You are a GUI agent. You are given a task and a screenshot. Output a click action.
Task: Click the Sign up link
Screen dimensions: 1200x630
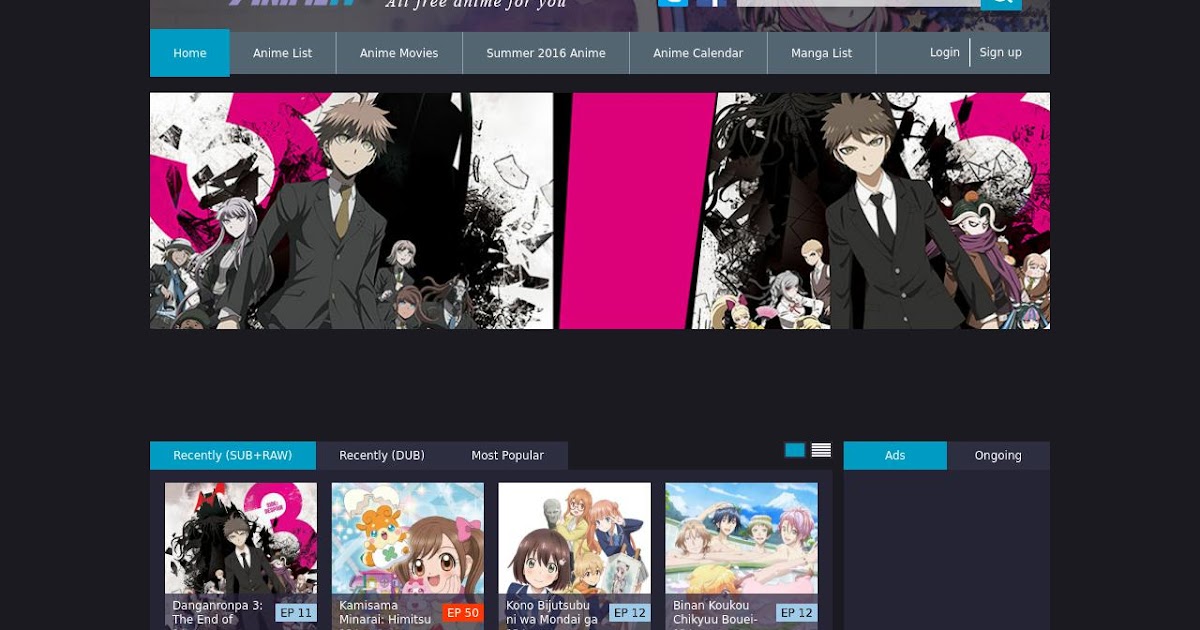[x=1001, y=52]
